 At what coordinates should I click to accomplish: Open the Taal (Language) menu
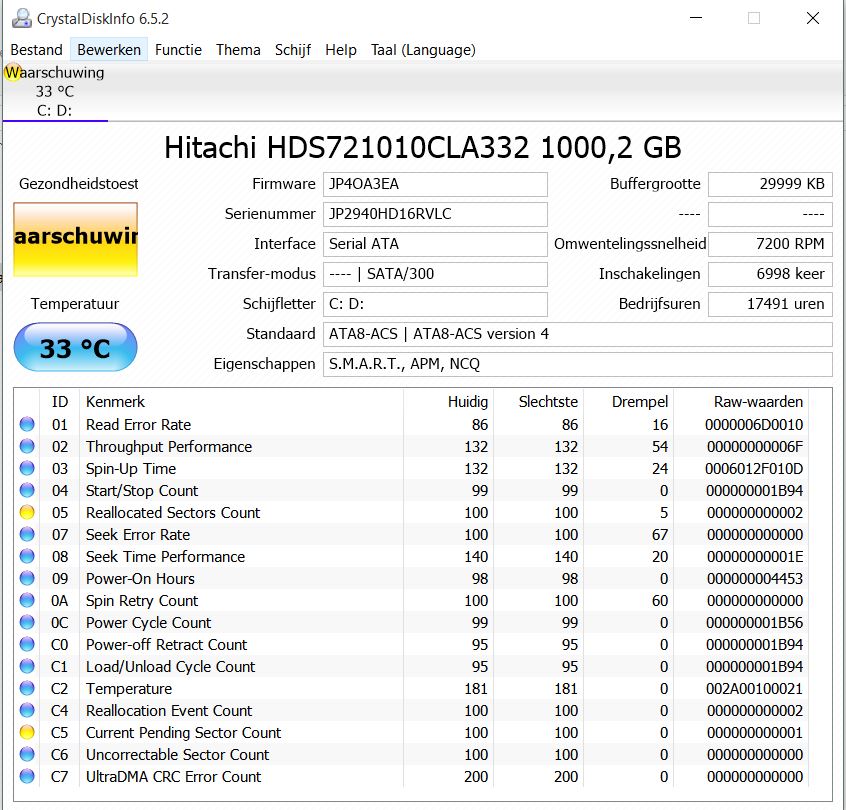(x=423, y=50)
